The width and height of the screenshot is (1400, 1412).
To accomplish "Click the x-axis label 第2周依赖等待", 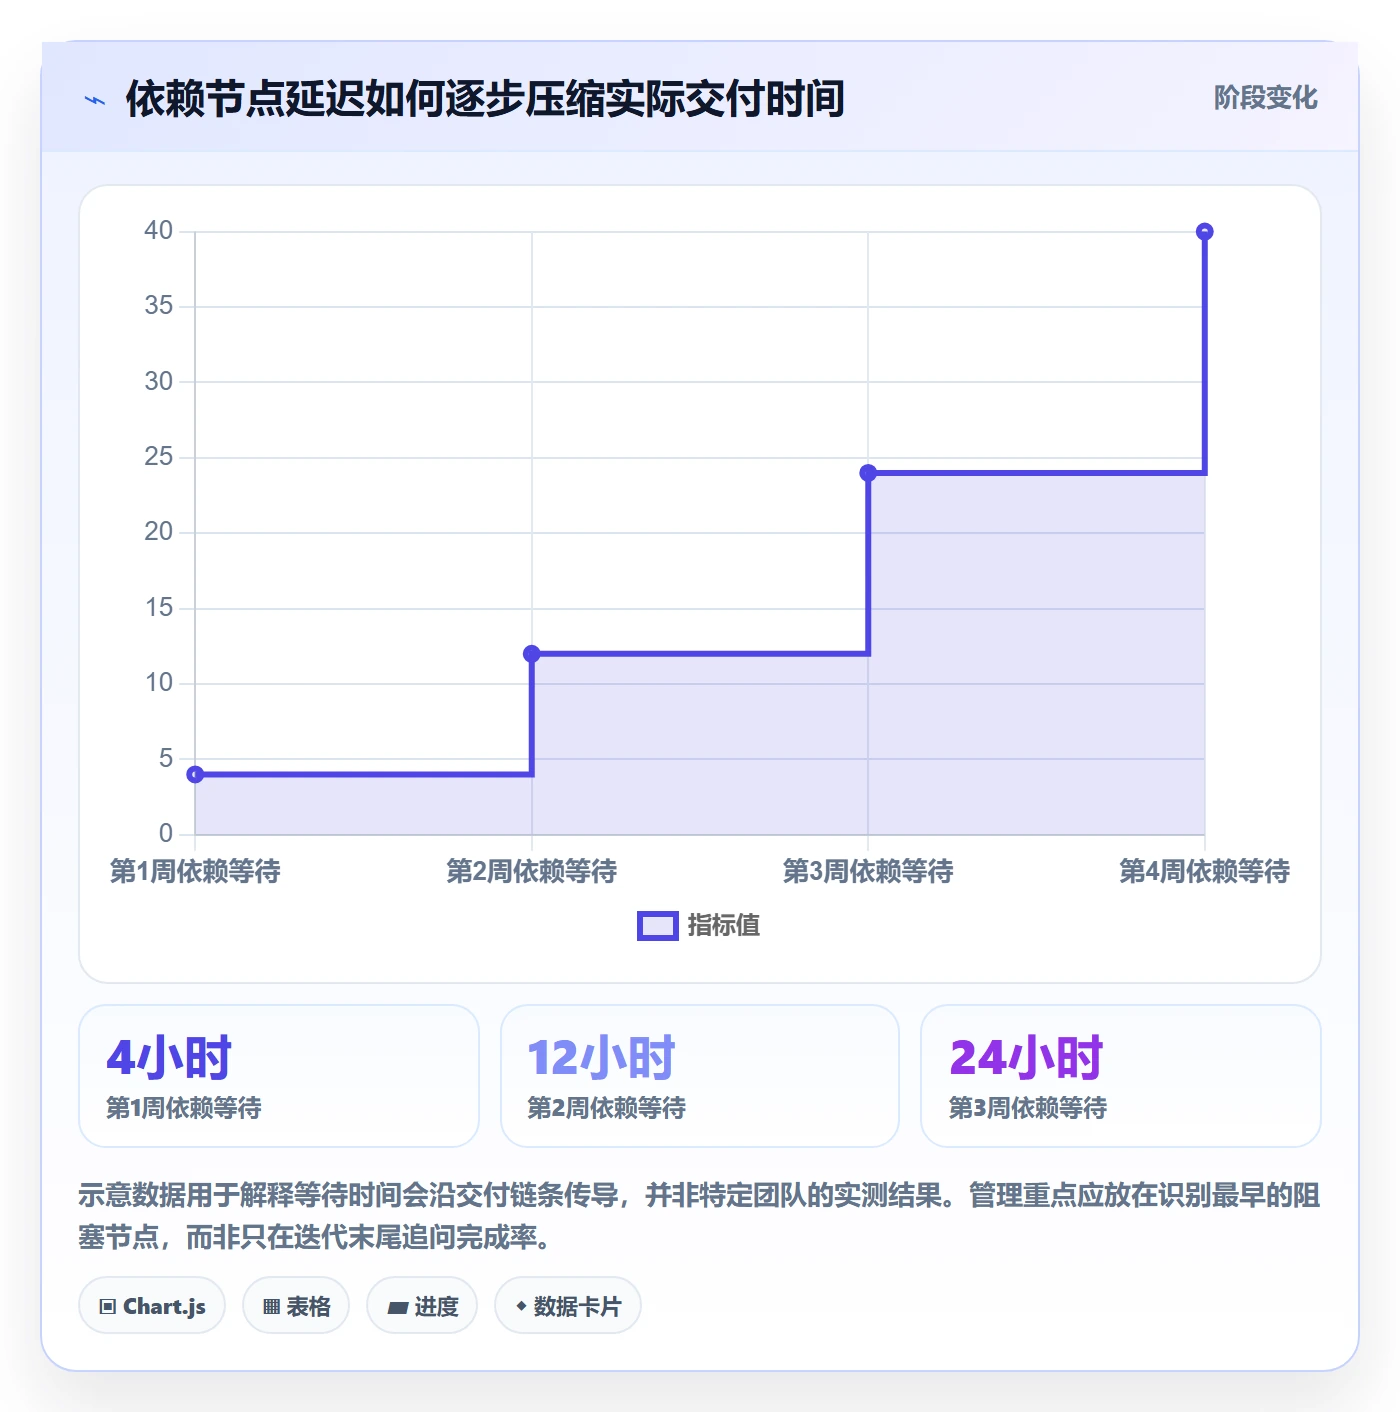I will pos(532,872).
